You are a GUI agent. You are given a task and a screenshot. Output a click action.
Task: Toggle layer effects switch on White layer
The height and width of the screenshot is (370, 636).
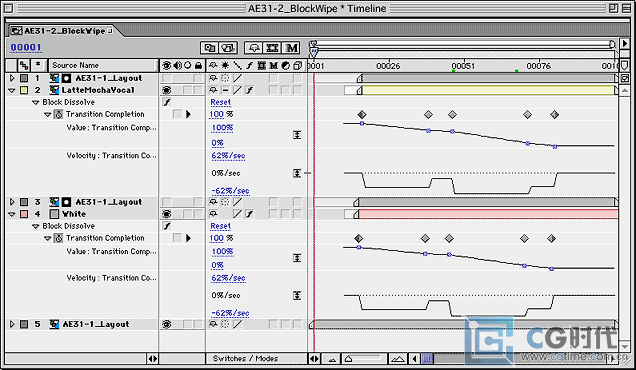[x=249, y=214]
